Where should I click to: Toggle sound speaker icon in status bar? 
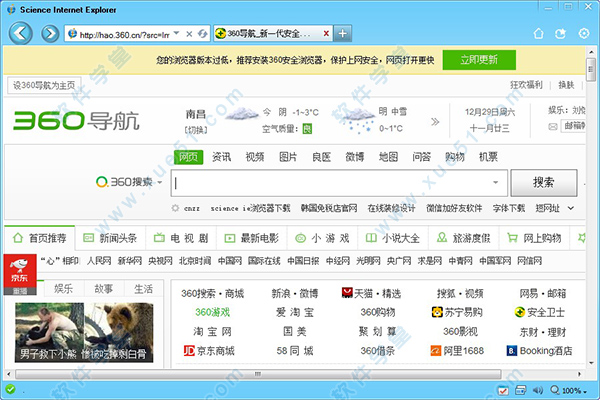point(538,390)
